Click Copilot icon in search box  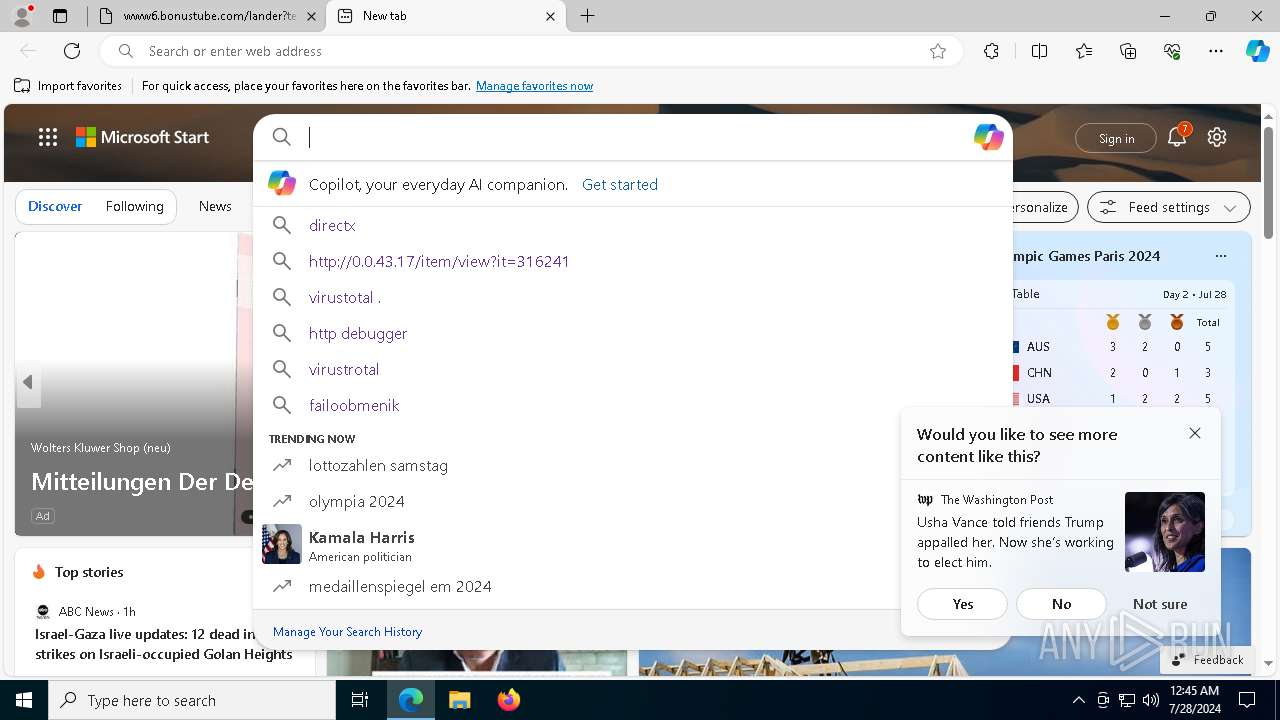[x=988, y=138]
